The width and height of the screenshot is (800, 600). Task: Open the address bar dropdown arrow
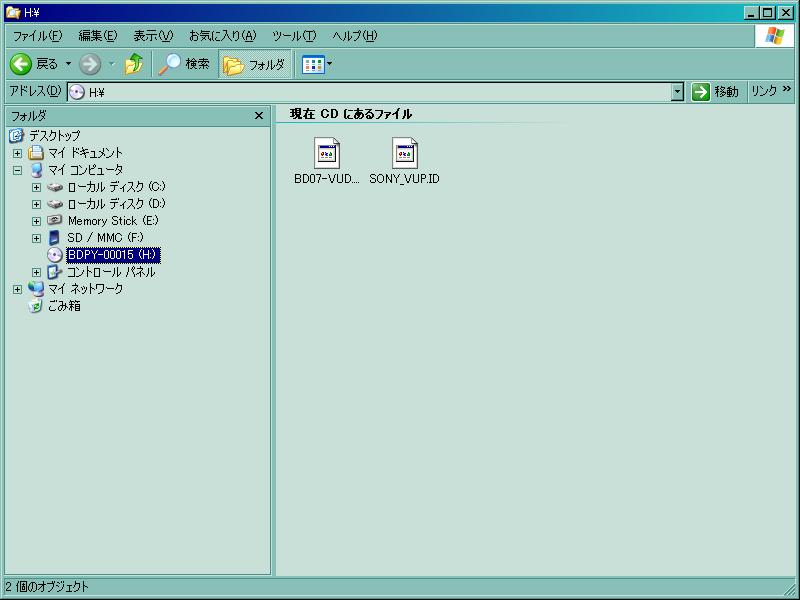[677, 92]
